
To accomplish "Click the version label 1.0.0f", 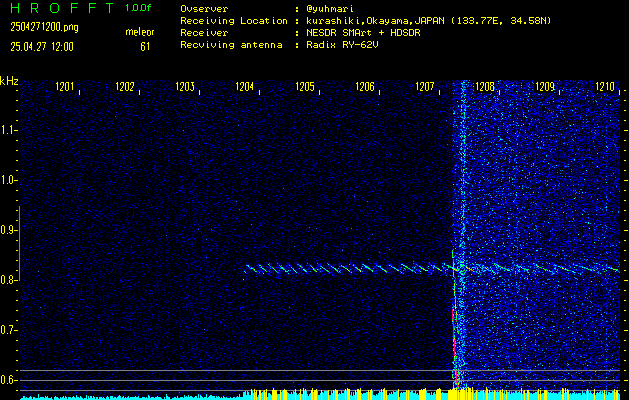I will tap(138, 8).
